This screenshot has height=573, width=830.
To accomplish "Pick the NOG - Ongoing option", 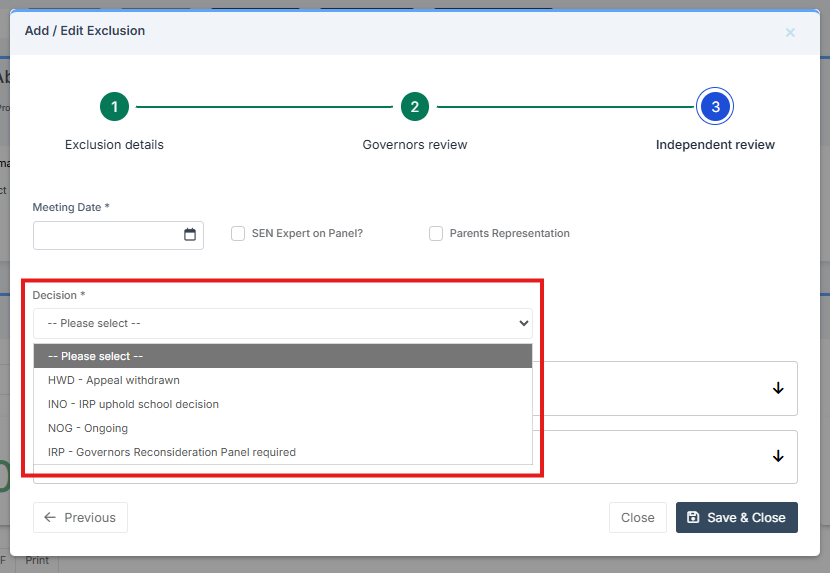I will point(283,428).
